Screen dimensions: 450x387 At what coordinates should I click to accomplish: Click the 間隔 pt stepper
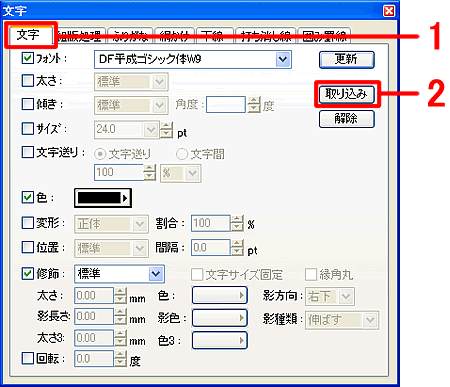[237, 248]
